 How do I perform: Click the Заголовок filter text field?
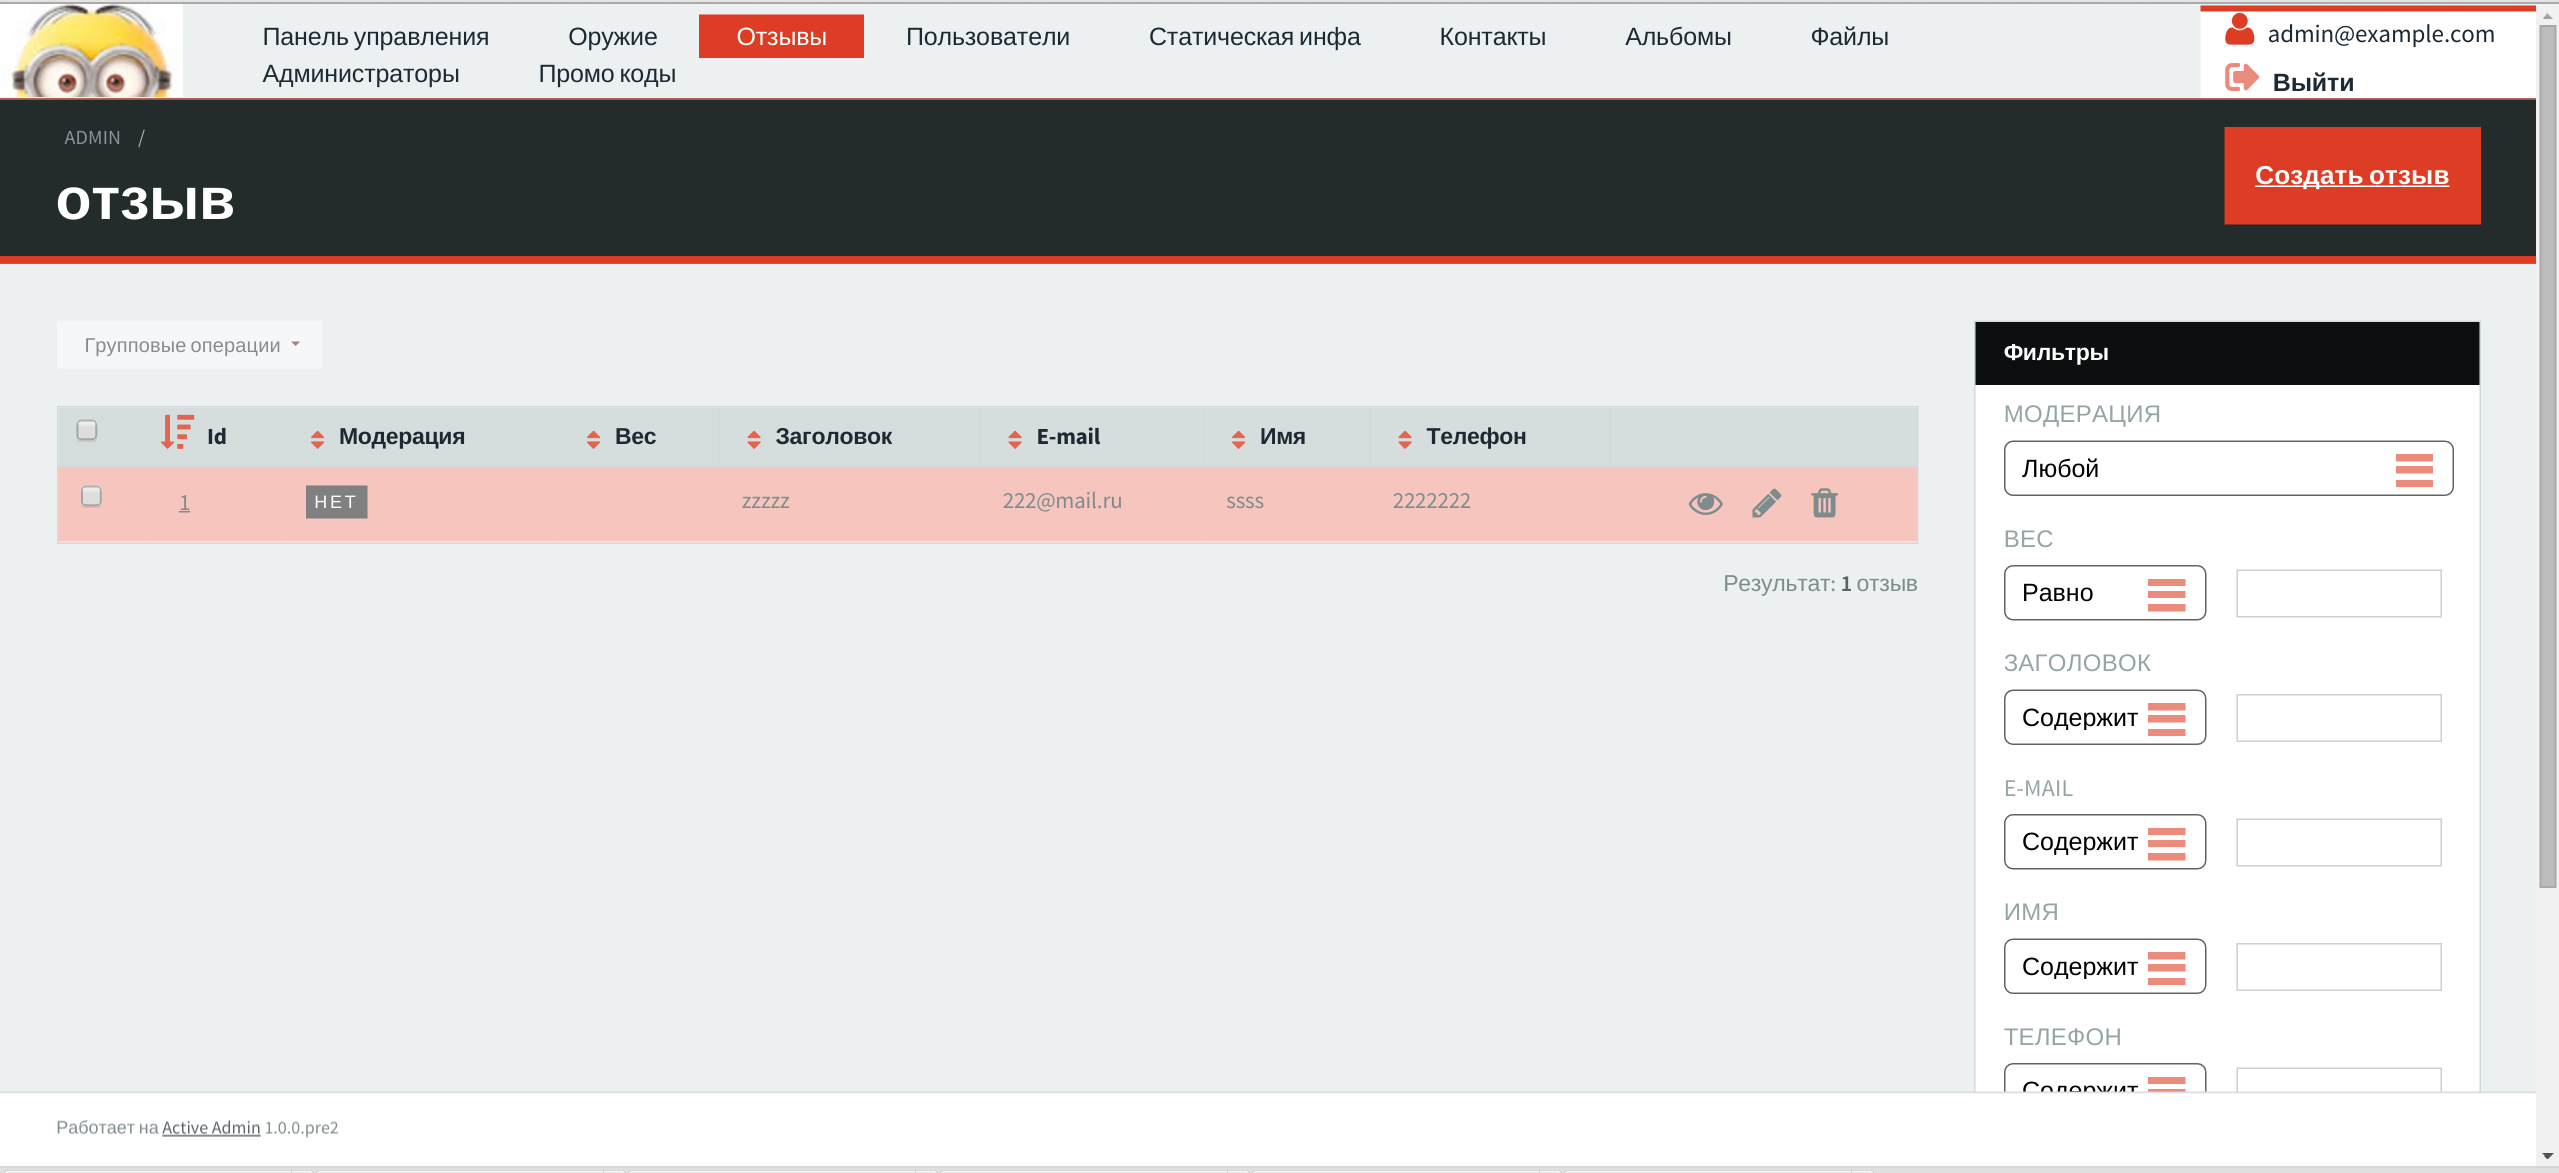(2337, 718)
